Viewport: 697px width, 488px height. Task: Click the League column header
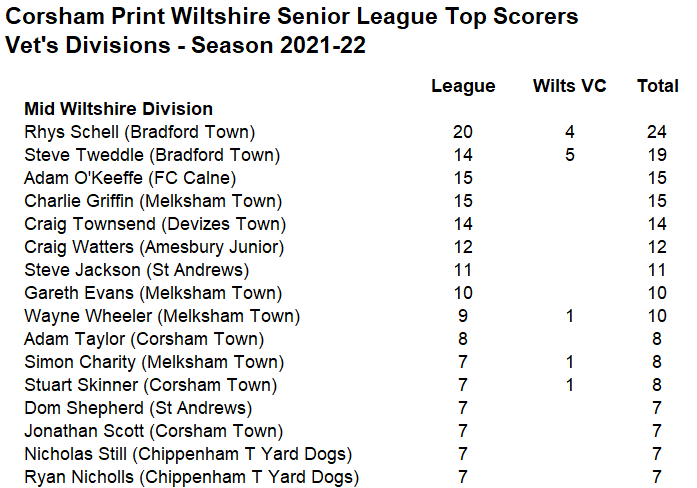[463, 86]
